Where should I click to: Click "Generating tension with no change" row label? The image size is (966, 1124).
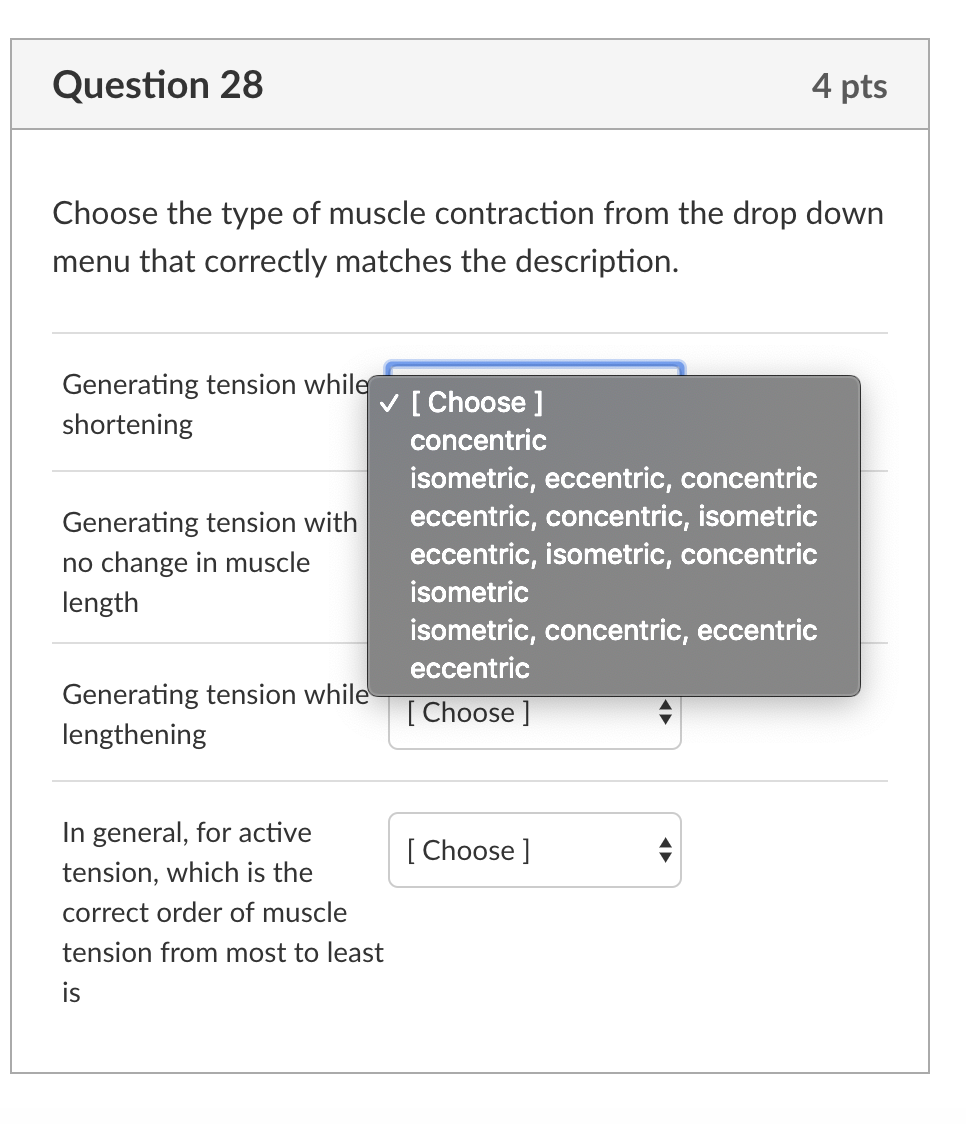210,562
